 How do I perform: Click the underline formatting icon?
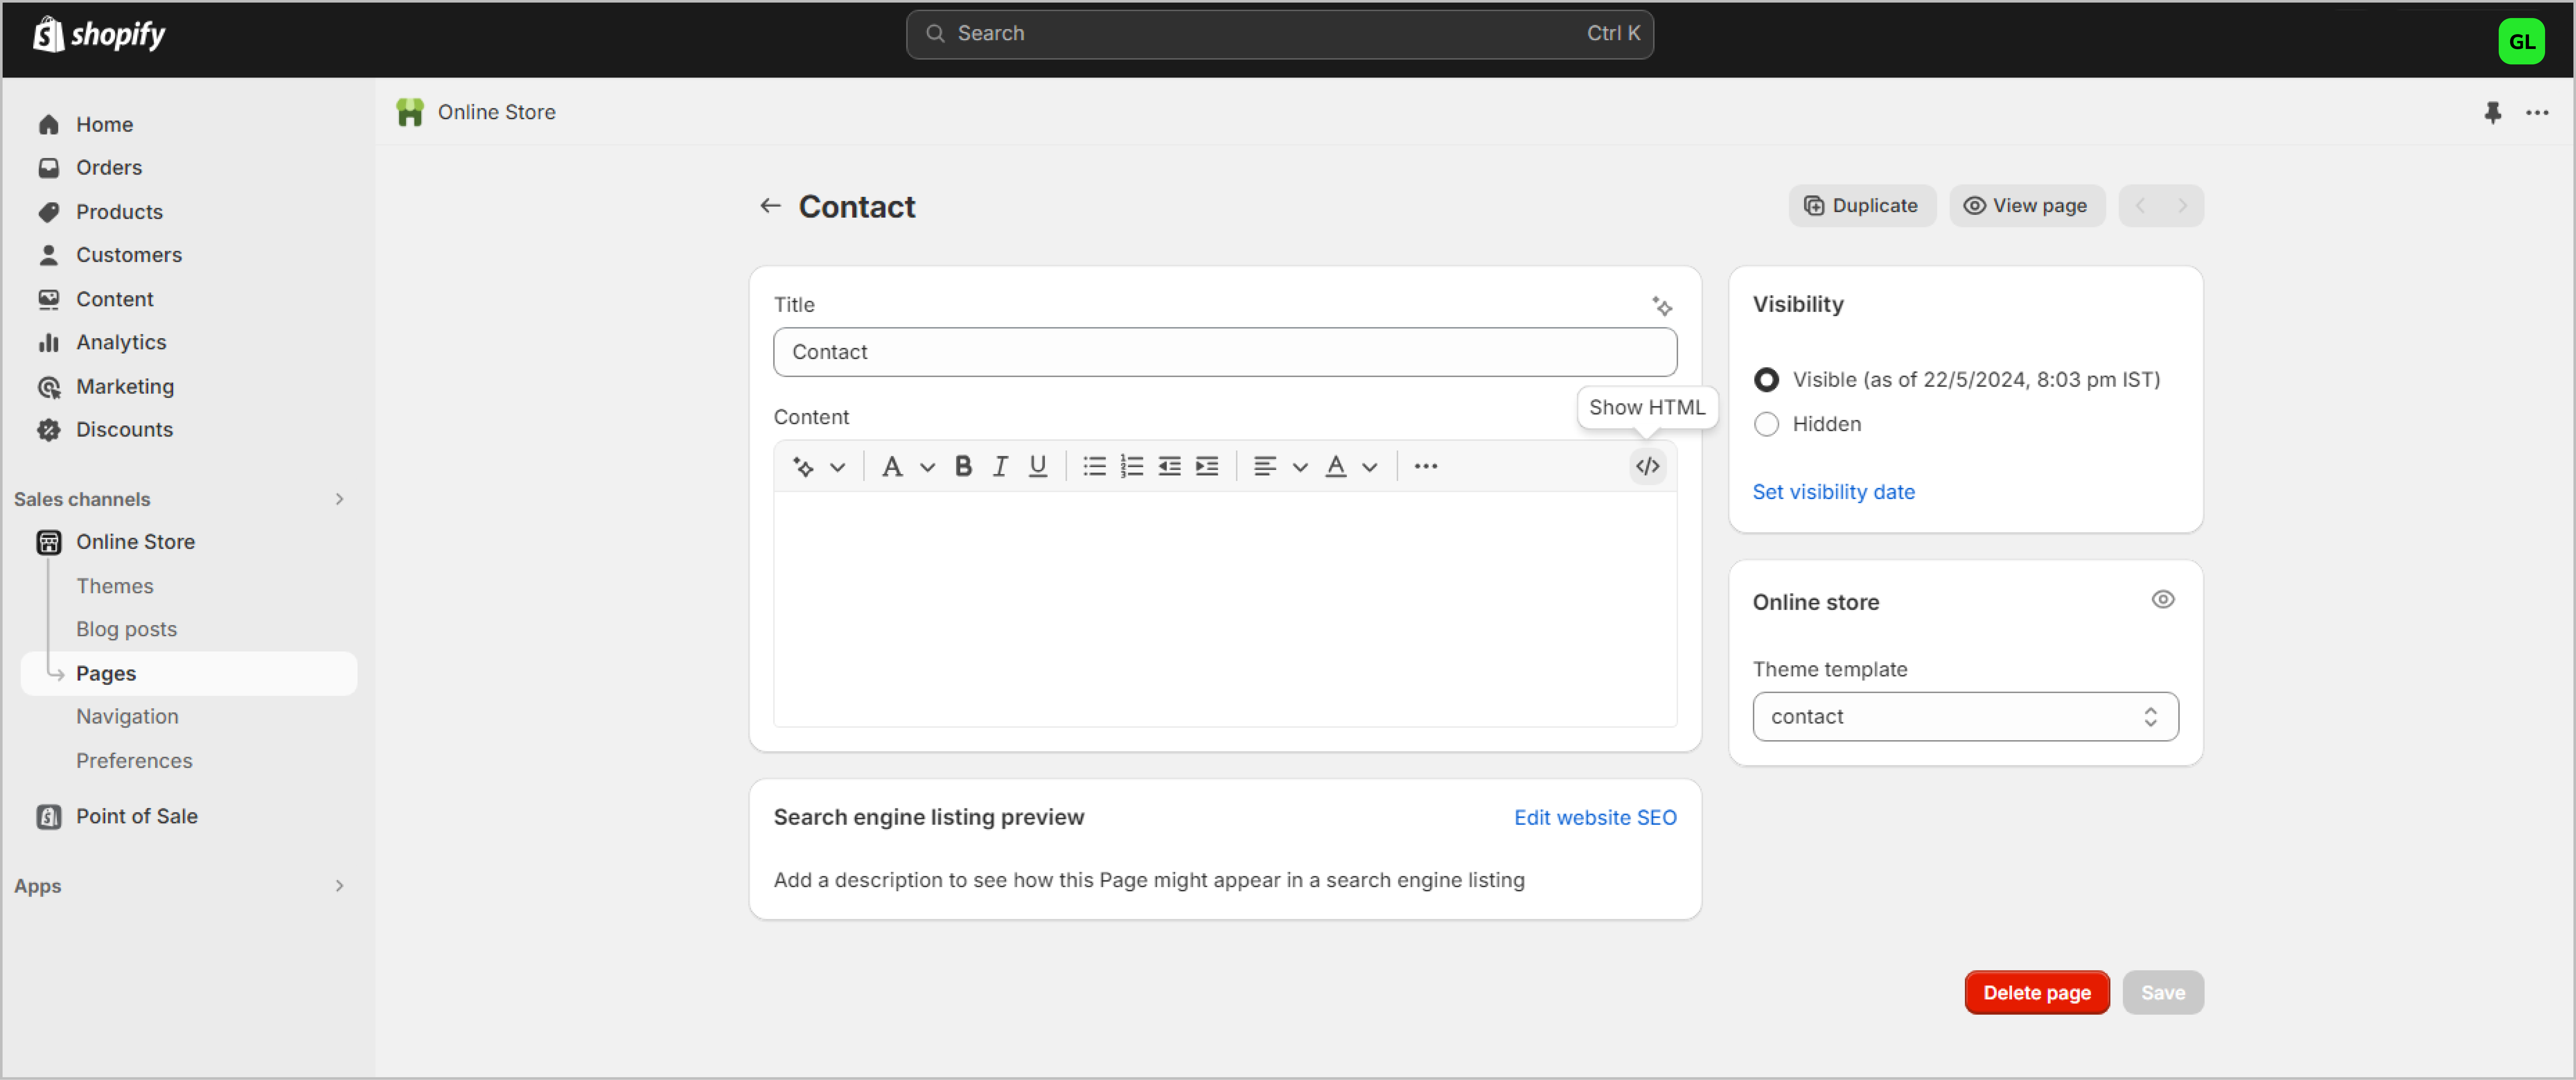[1037, 466]
